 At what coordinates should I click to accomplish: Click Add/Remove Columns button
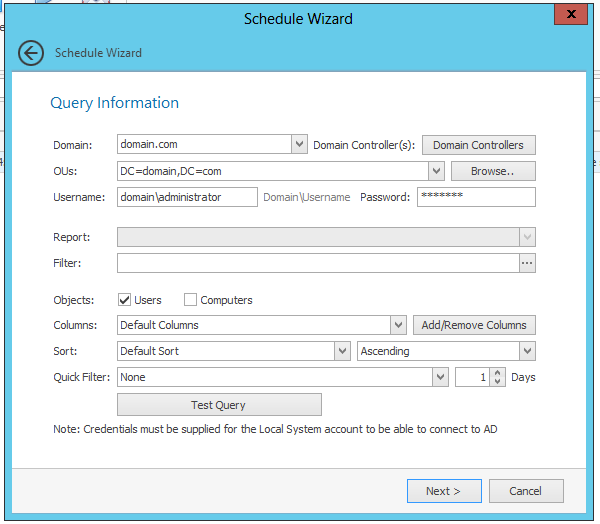(x=474, y=325)
